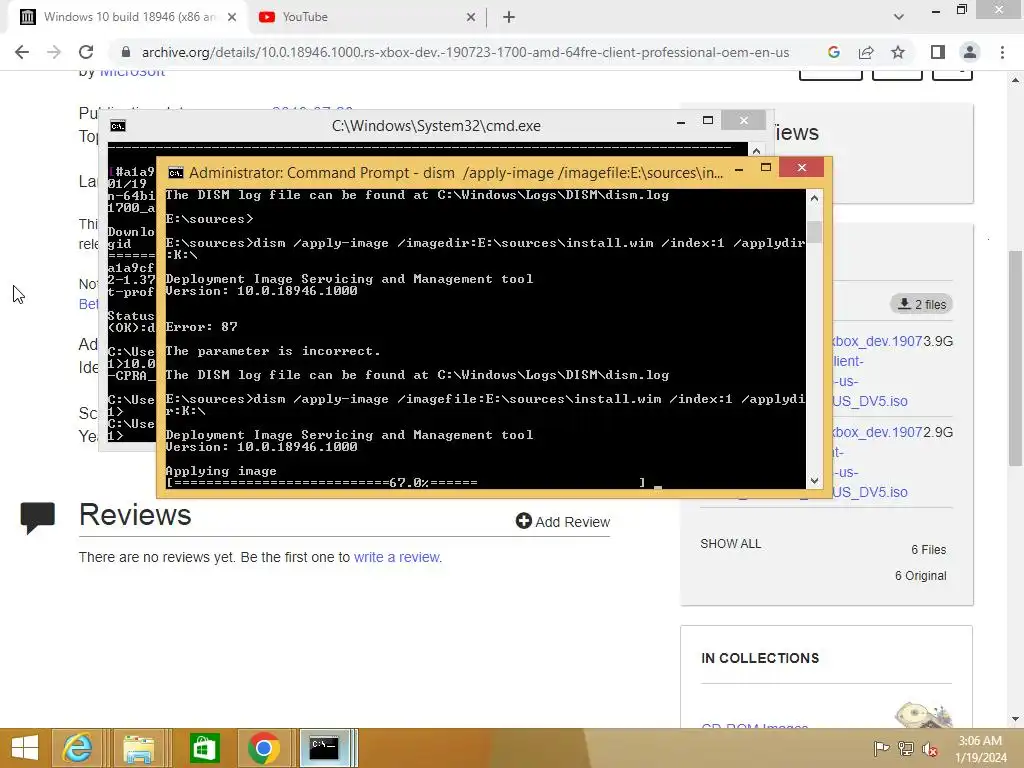Open the Chrome profile avatar
The height and width of the screenshot is (768, 1024).
(970, 52)
